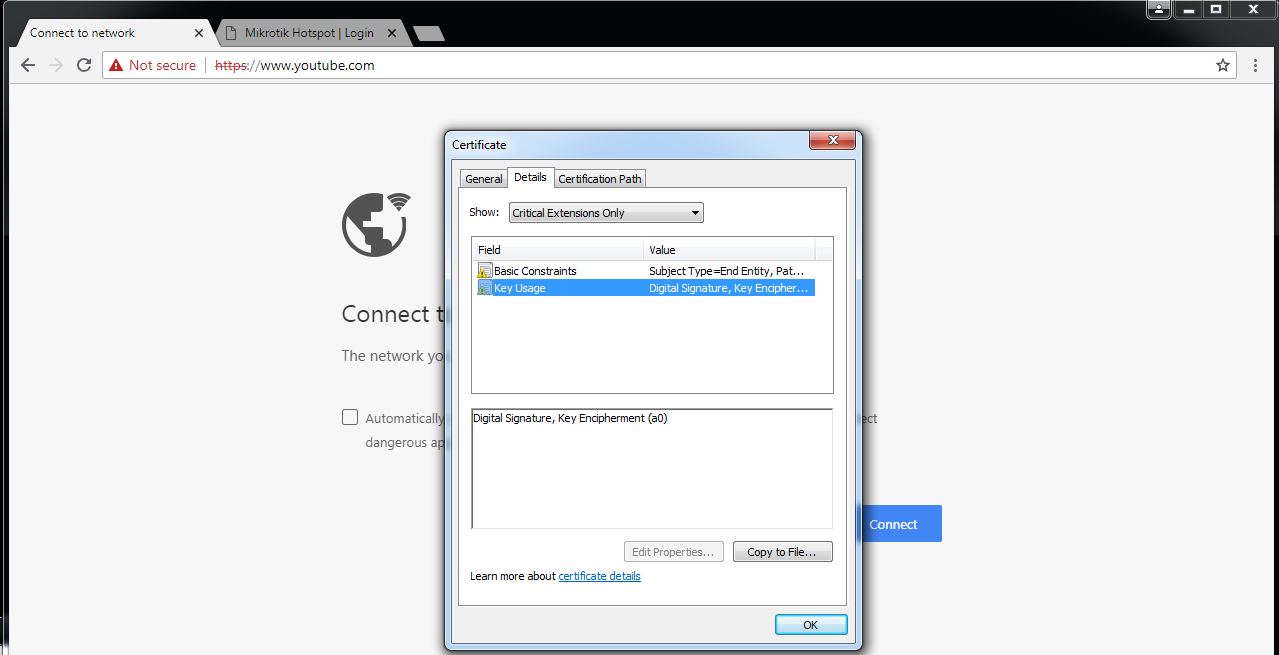Confirm the dialog with OK
The image size is (1279, 655).
pyautogui.click(x=810, y=624)
